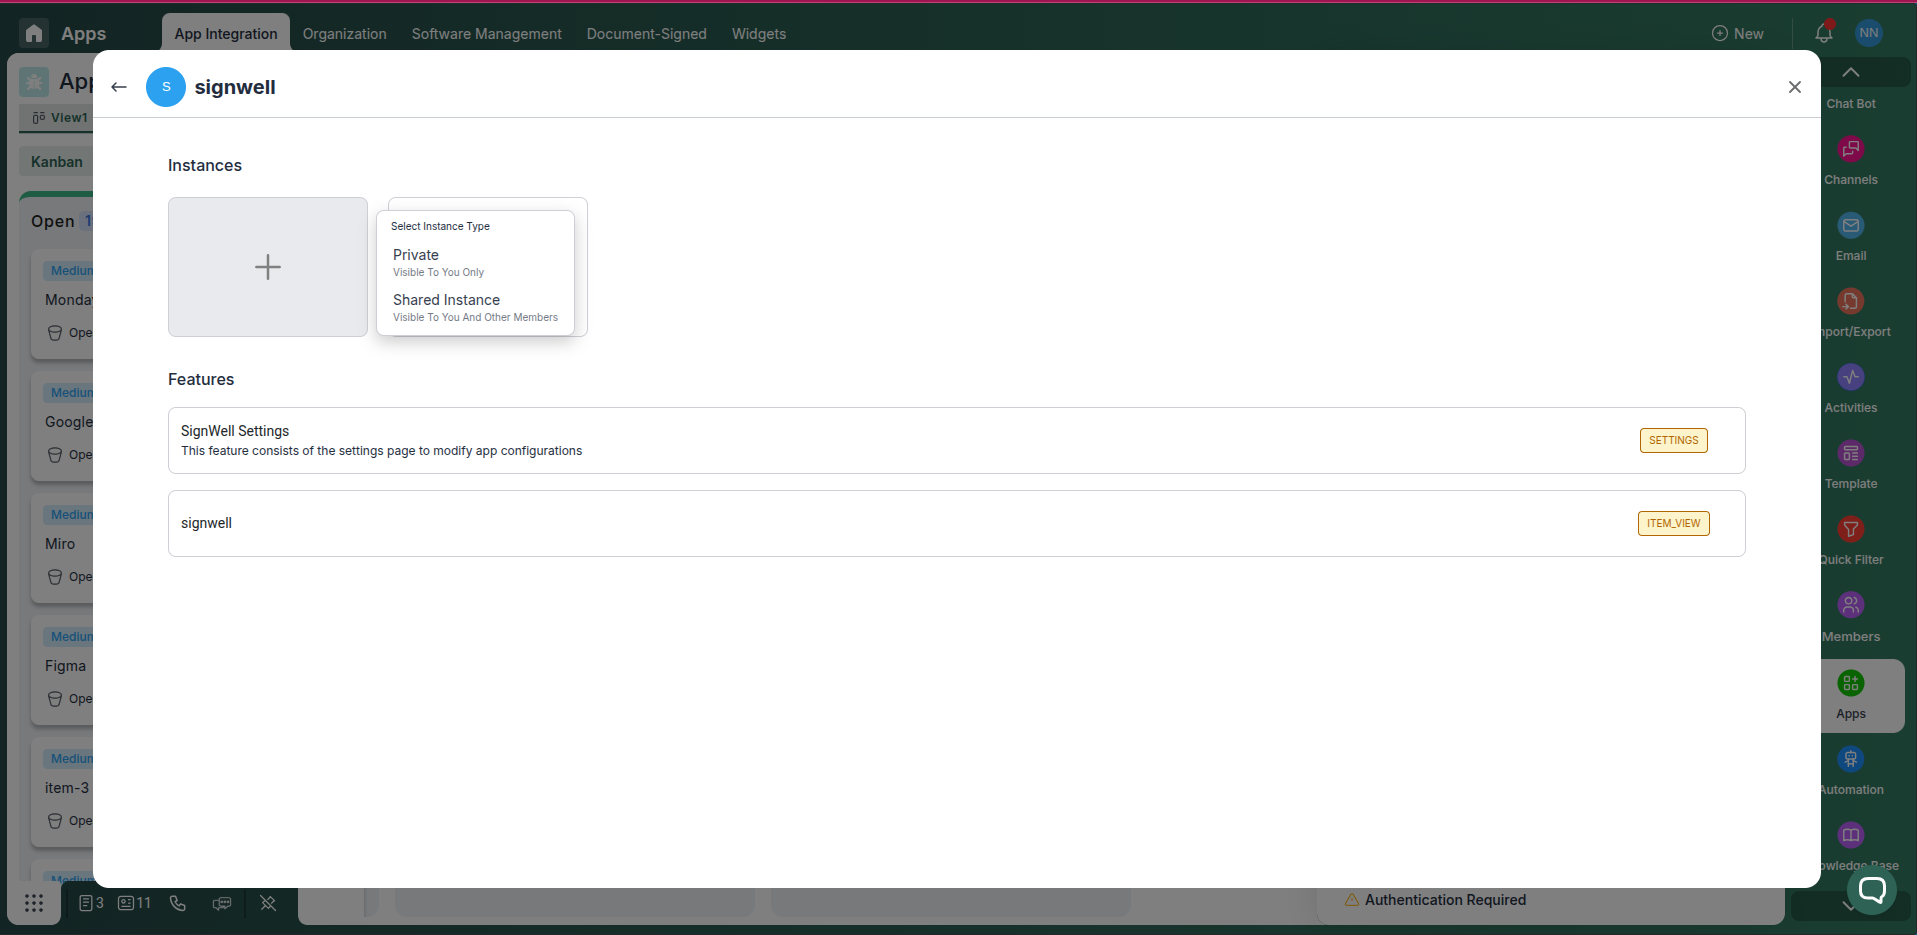Open the Software Management tab
The image size is (1917, 935).
(x=486, y=33)
